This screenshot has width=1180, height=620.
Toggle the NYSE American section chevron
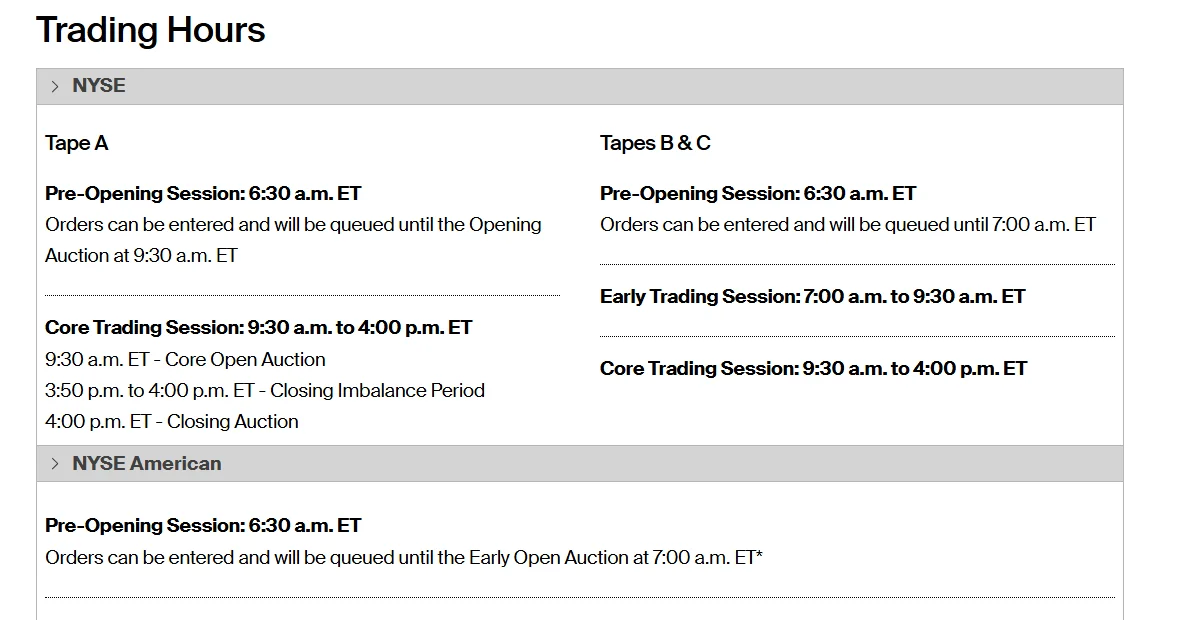(x=54, y=463)
